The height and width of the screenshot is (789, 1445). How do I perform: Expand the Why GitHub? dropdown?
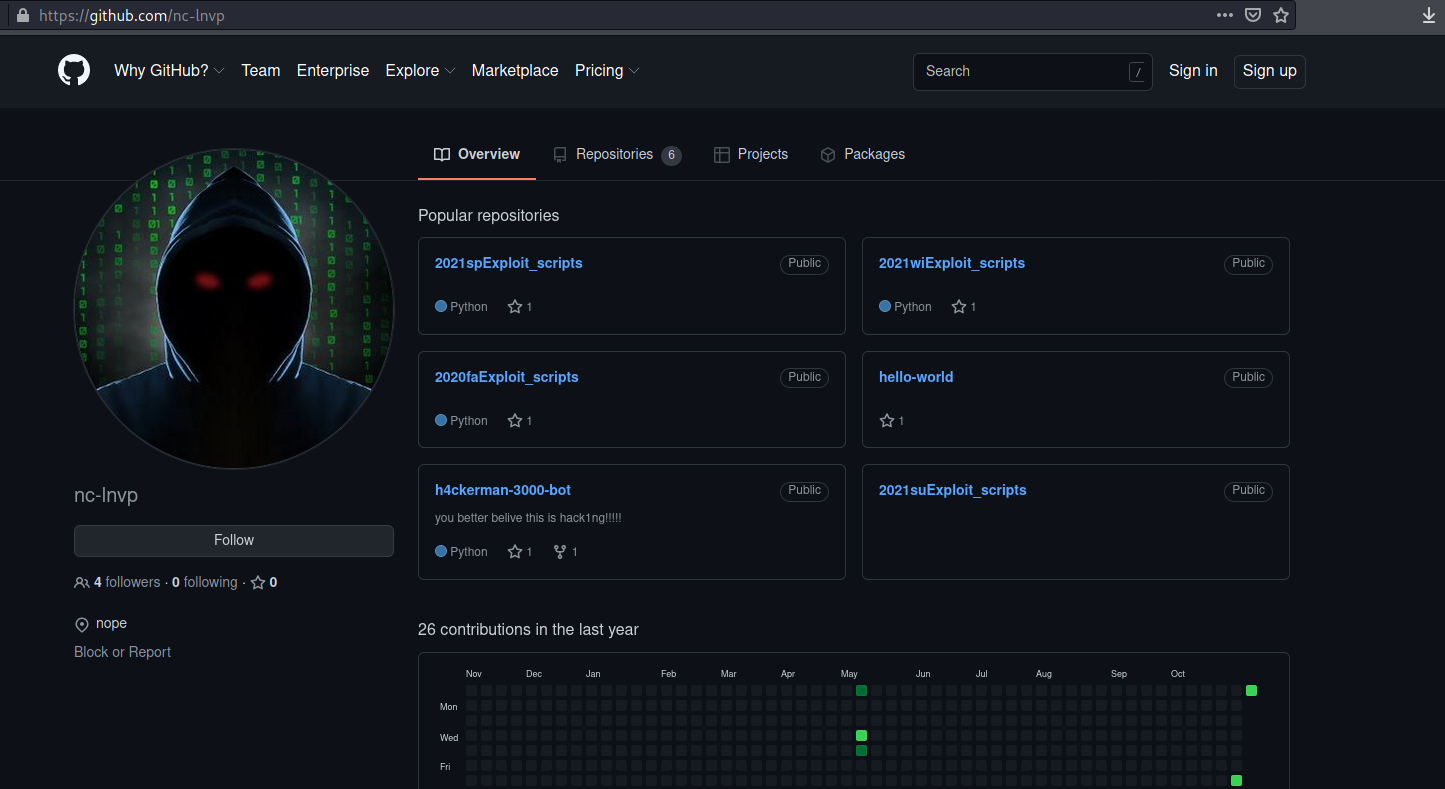coord(169,70)
